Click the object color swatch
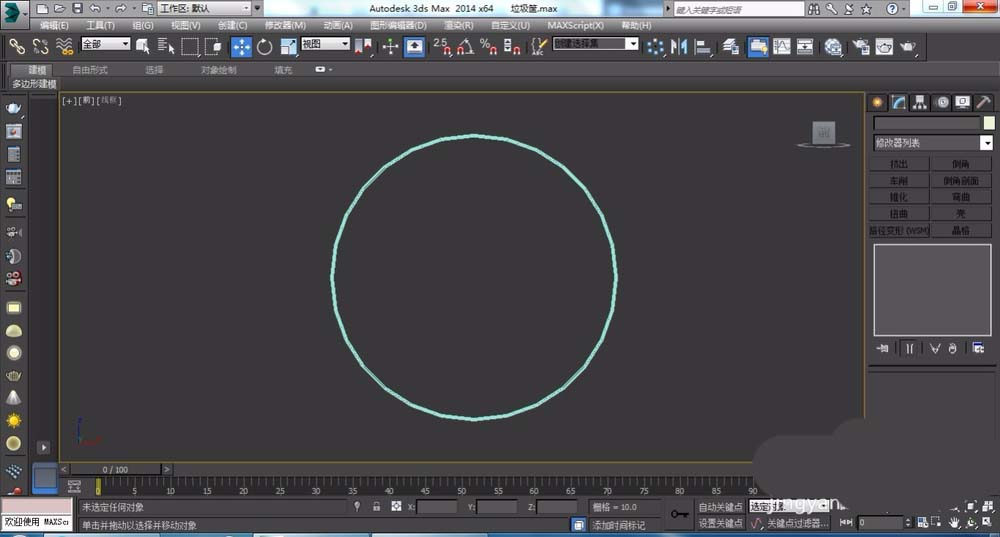 [988, 123]
